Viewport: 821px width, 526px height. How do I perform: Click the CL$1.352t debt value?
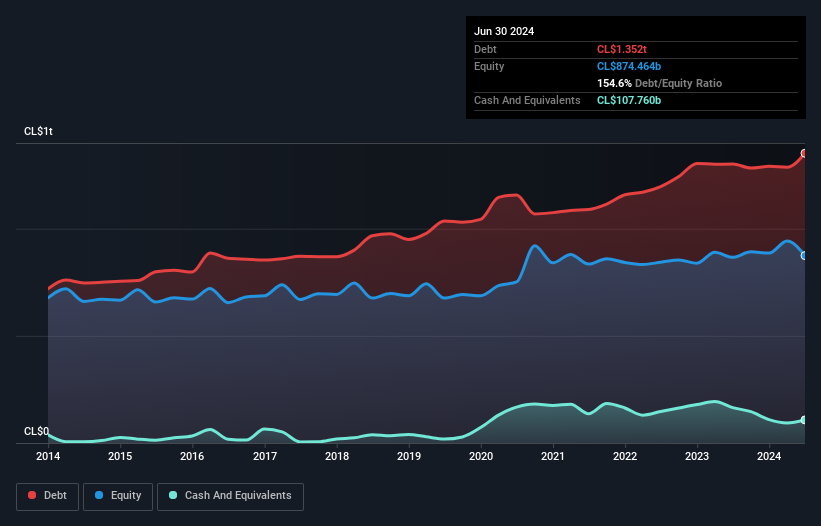pyautogui.click(x=622, y=49)
